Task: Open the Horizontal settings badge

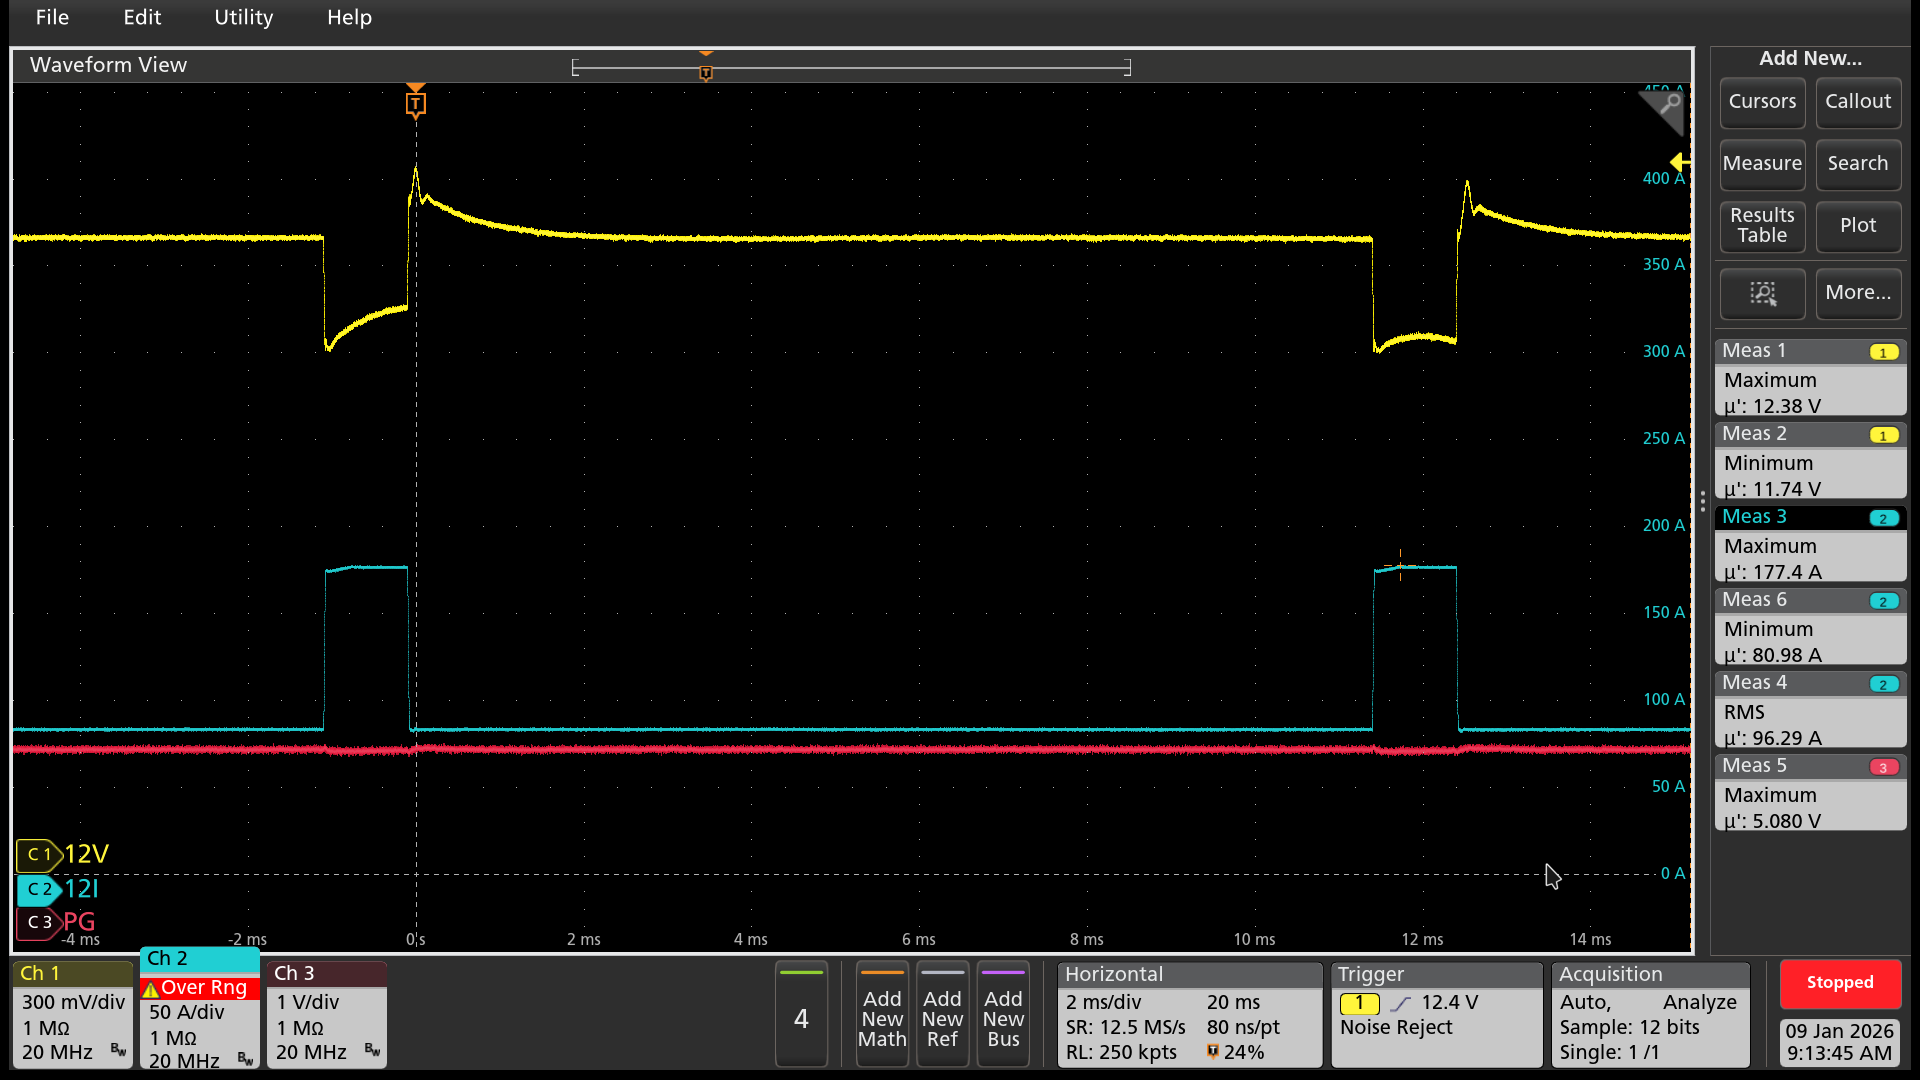Action: click(1189, 1014)
